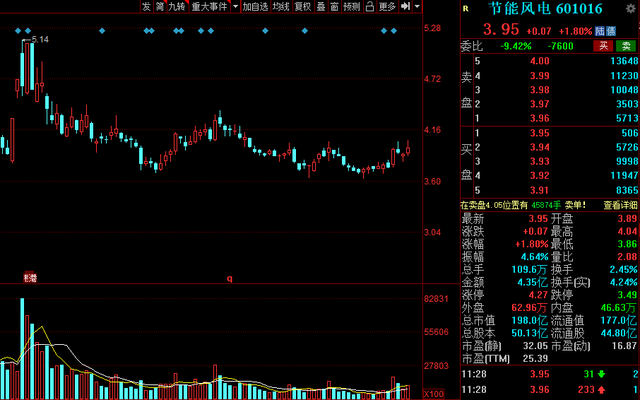Click the 流通股 value 44.80亿
The image size is (640, 400).
point(619,333)
